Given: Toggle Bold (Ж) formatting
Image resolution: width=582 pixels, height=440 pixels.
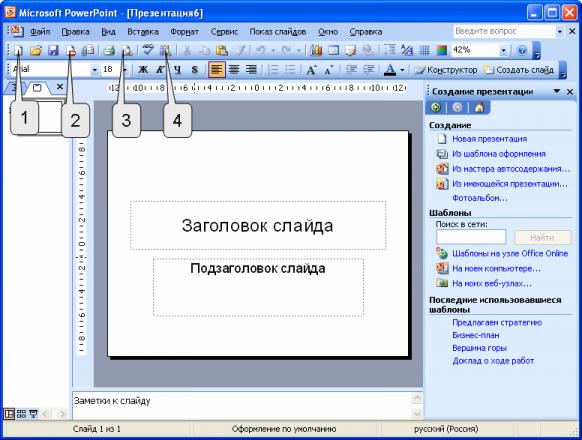Looking at the screenshot, I should (x=143, y=69).
